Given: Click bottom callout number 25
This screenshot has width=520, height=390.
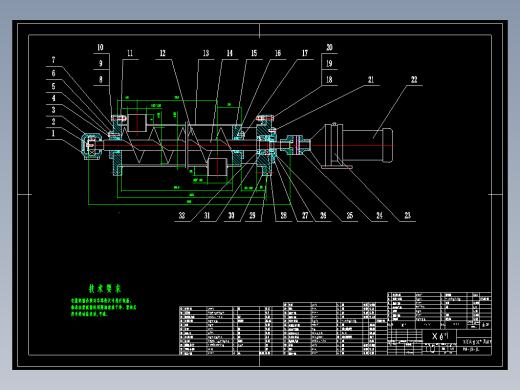Looking at the screenshot, I should [349, 216].
